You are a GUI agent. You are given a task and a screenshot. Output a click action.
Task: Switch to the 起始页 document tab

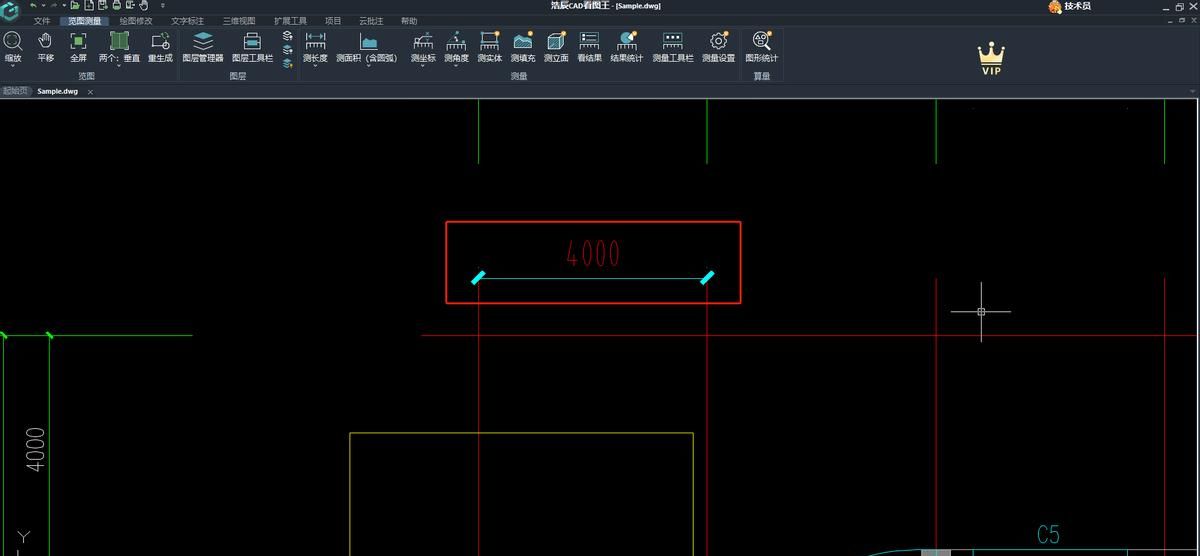coord(15,91)
